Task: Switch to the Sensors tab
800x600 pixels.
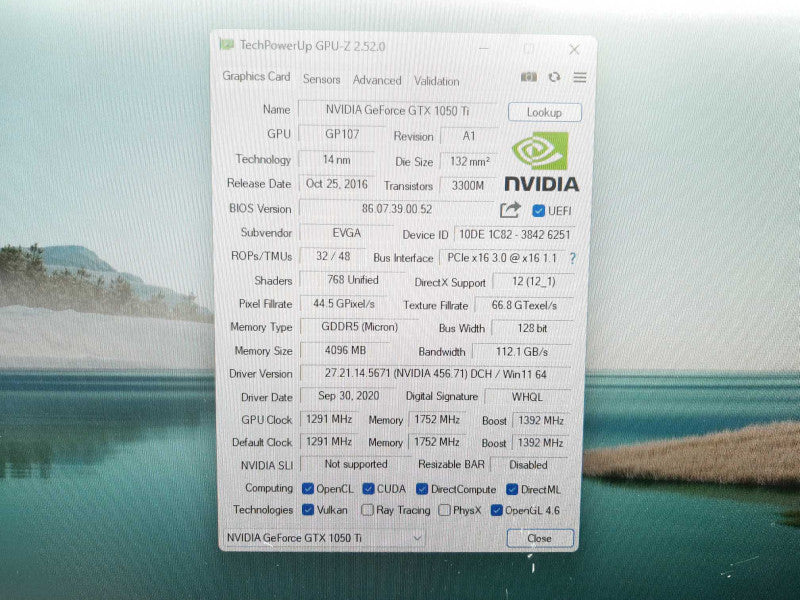Action: point(321,79)
